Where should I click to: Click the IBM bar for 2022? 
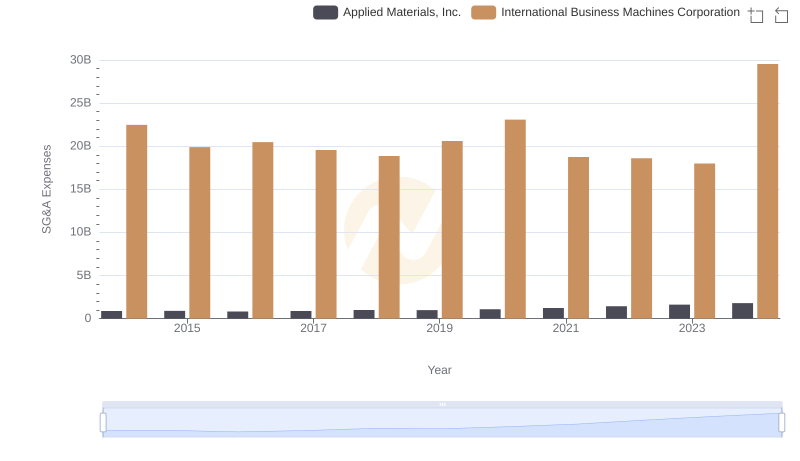[x=641, y=238]
